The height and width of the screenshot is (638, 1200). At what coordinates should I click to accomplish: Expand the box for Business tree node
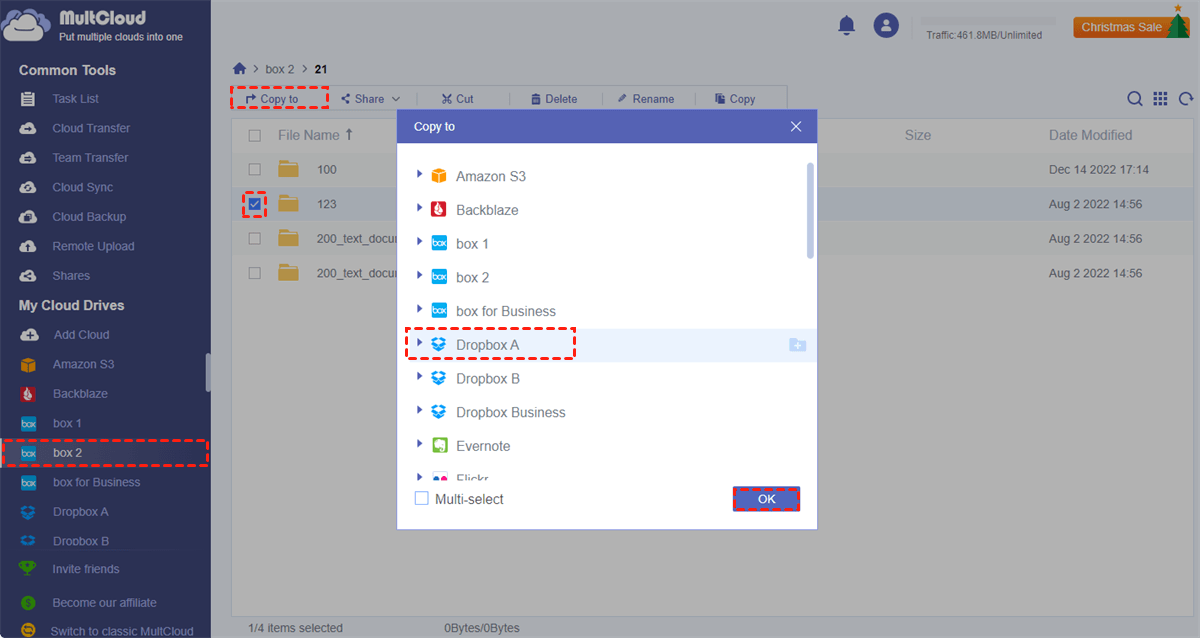(419, 310)
